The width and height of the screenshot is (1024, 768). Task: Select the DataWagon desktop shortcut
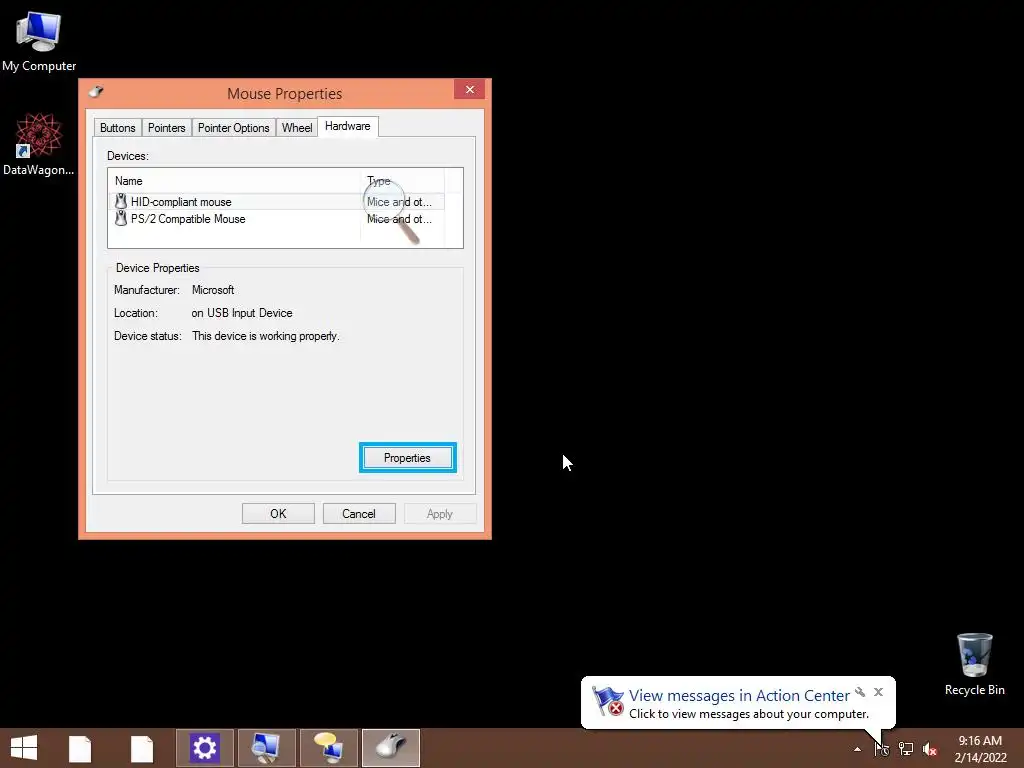(x=39, y=144)
